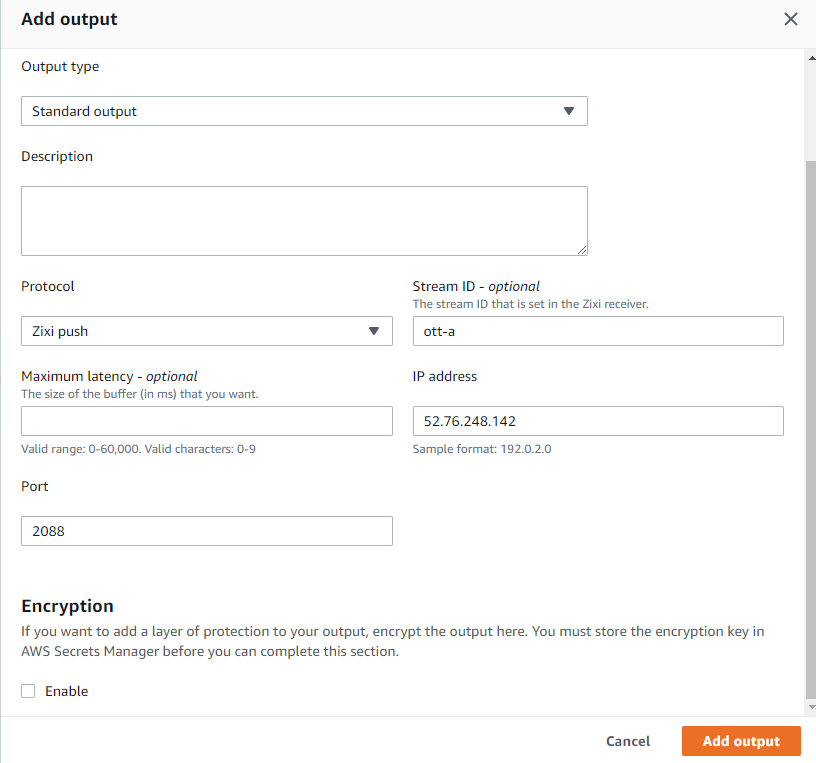The image size is (816, 763).
Task: Click the Standard output dropdown arrow
Action: [569, 111]
